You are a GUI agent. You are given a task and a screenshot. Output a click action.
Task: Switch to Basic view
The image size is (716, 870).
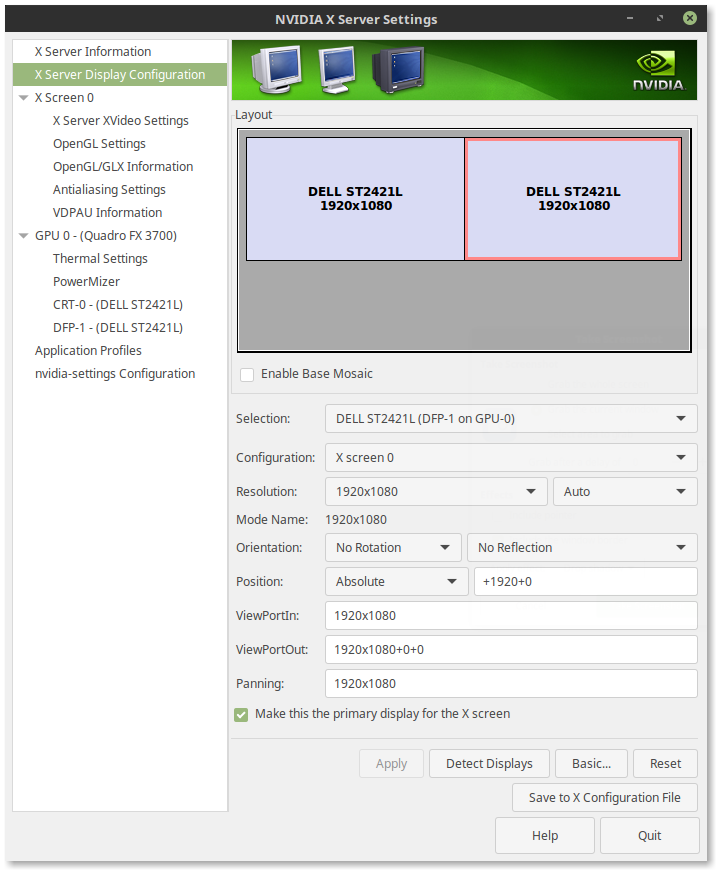pyautogui.click(x=591, y=764)
